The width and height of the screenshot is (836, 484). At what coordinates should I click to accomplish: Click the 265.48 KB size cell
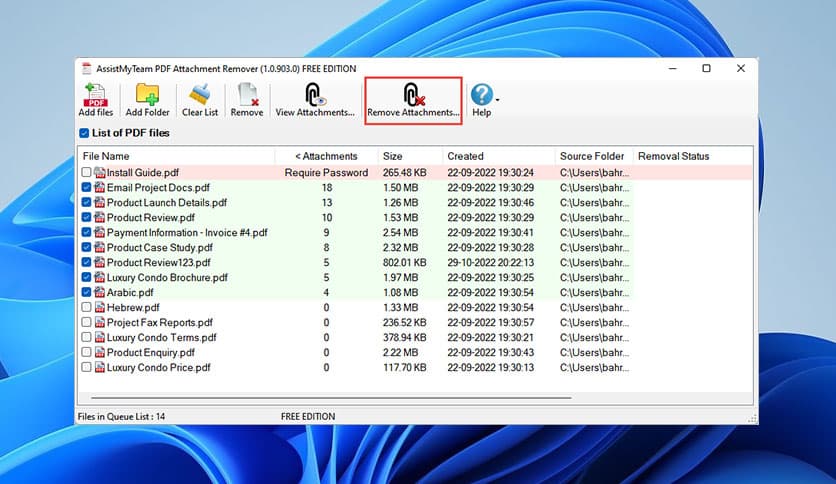coord(404,172)
